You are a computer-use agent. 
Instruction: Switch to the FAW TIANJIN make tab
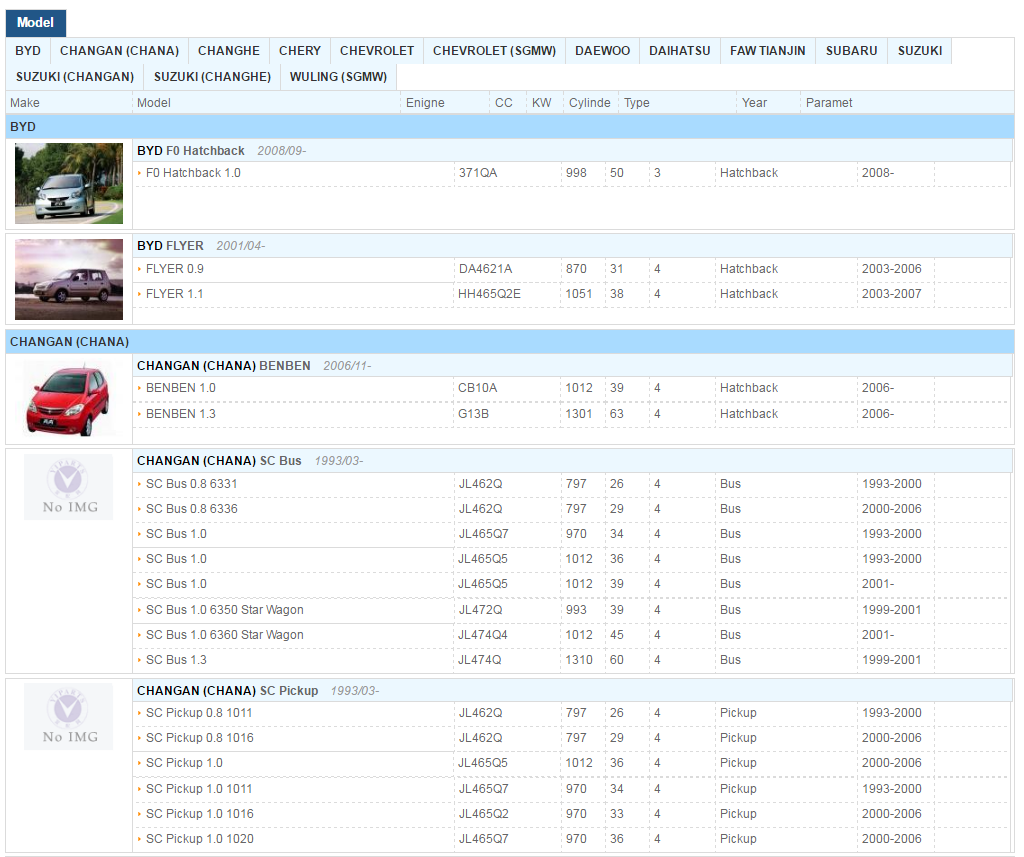767,51
